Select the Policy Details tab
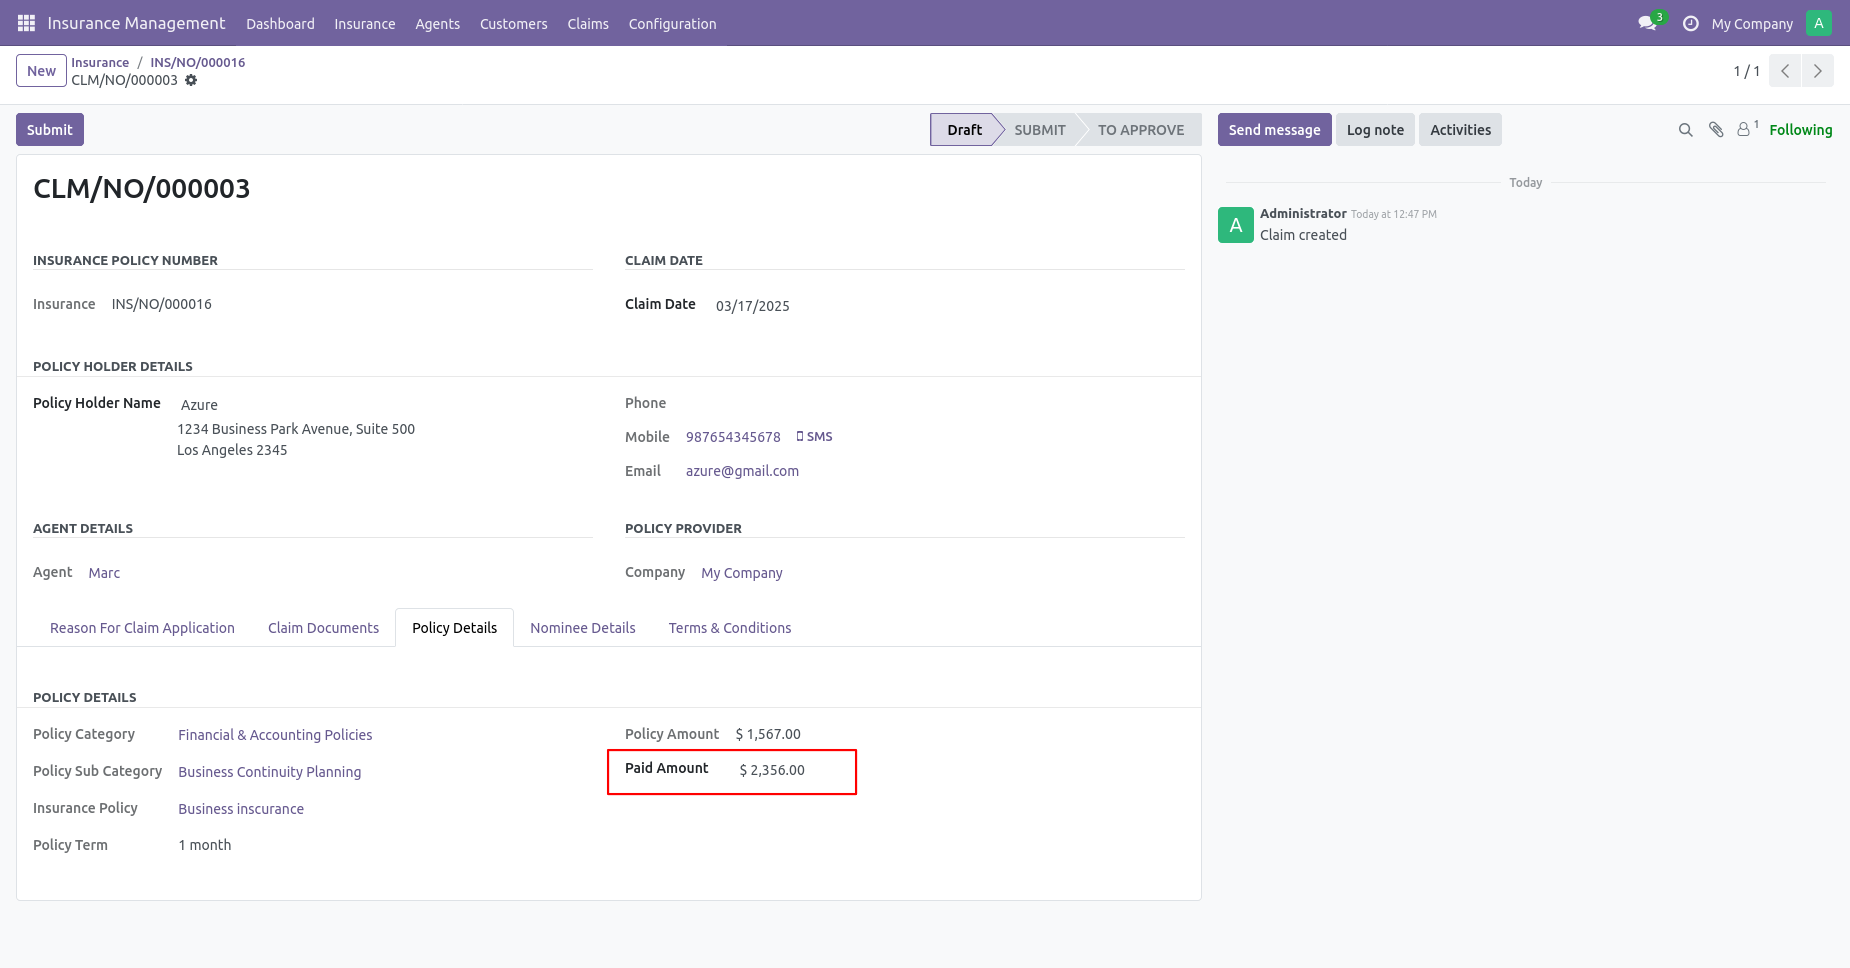 [x=454, y=628]
